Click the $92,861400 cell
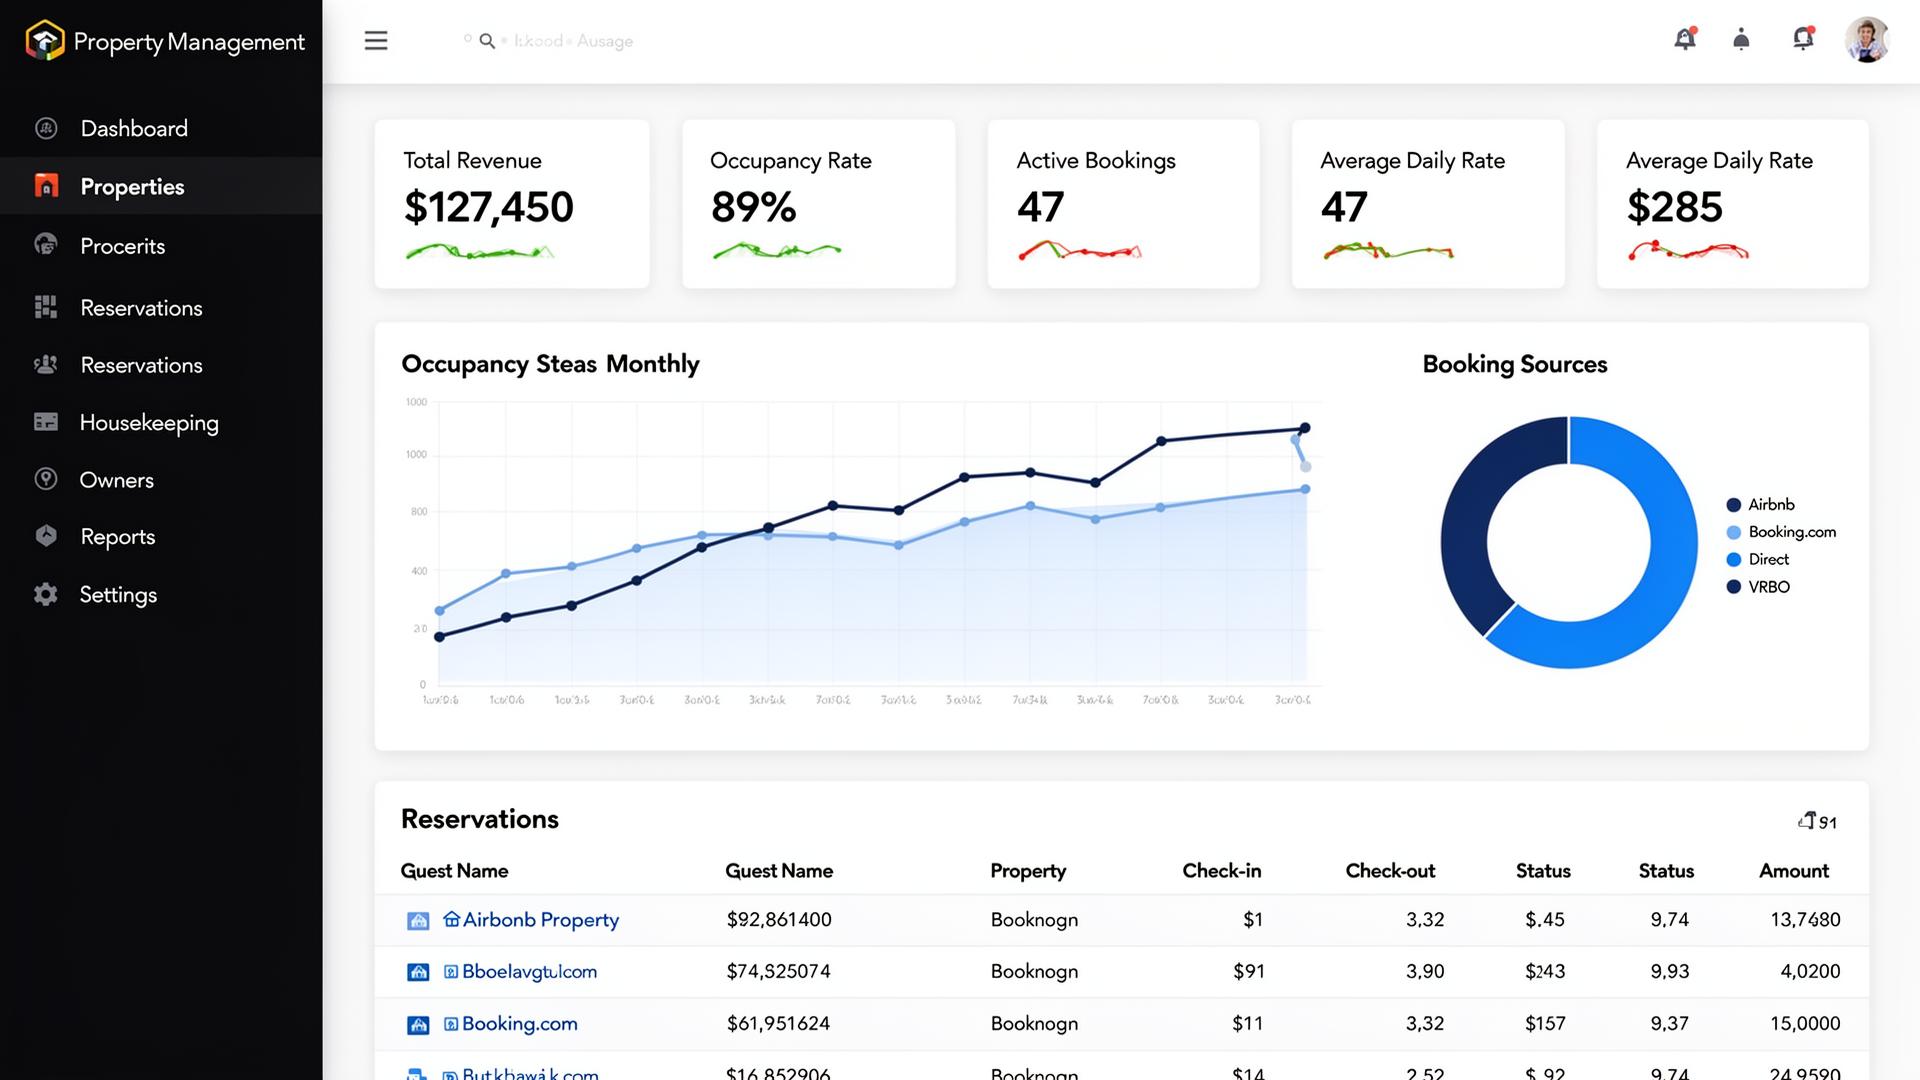This screenshot has height=1080, width=1920. pyautogui.click(x=779, y=920)
